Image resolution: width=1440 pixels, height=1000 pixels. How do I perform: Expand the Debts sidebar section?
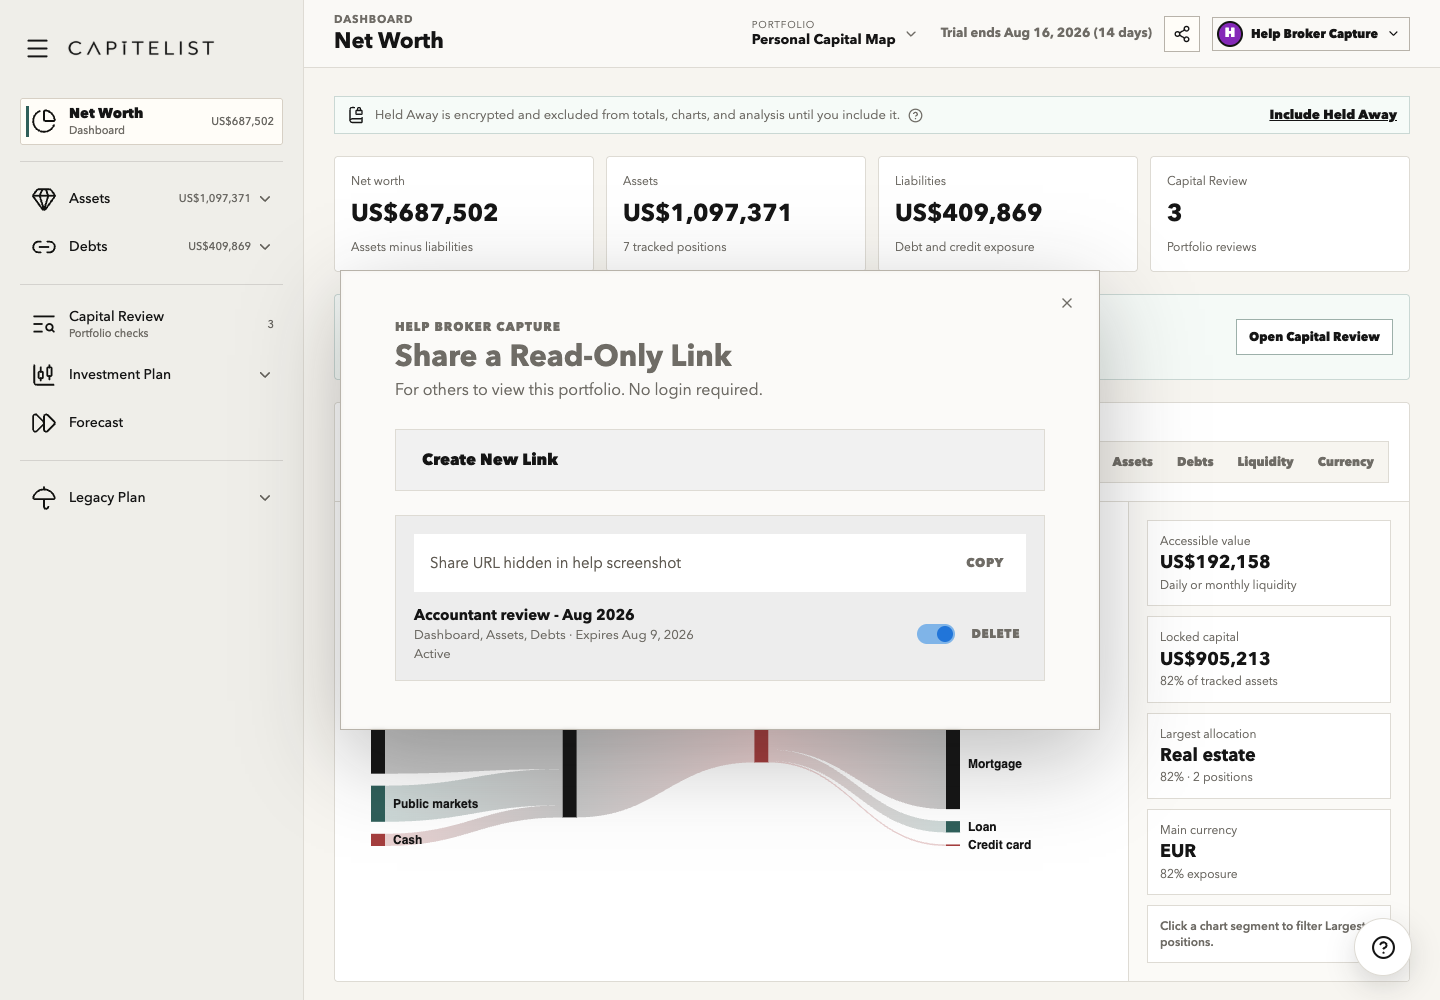coord(265,247)
